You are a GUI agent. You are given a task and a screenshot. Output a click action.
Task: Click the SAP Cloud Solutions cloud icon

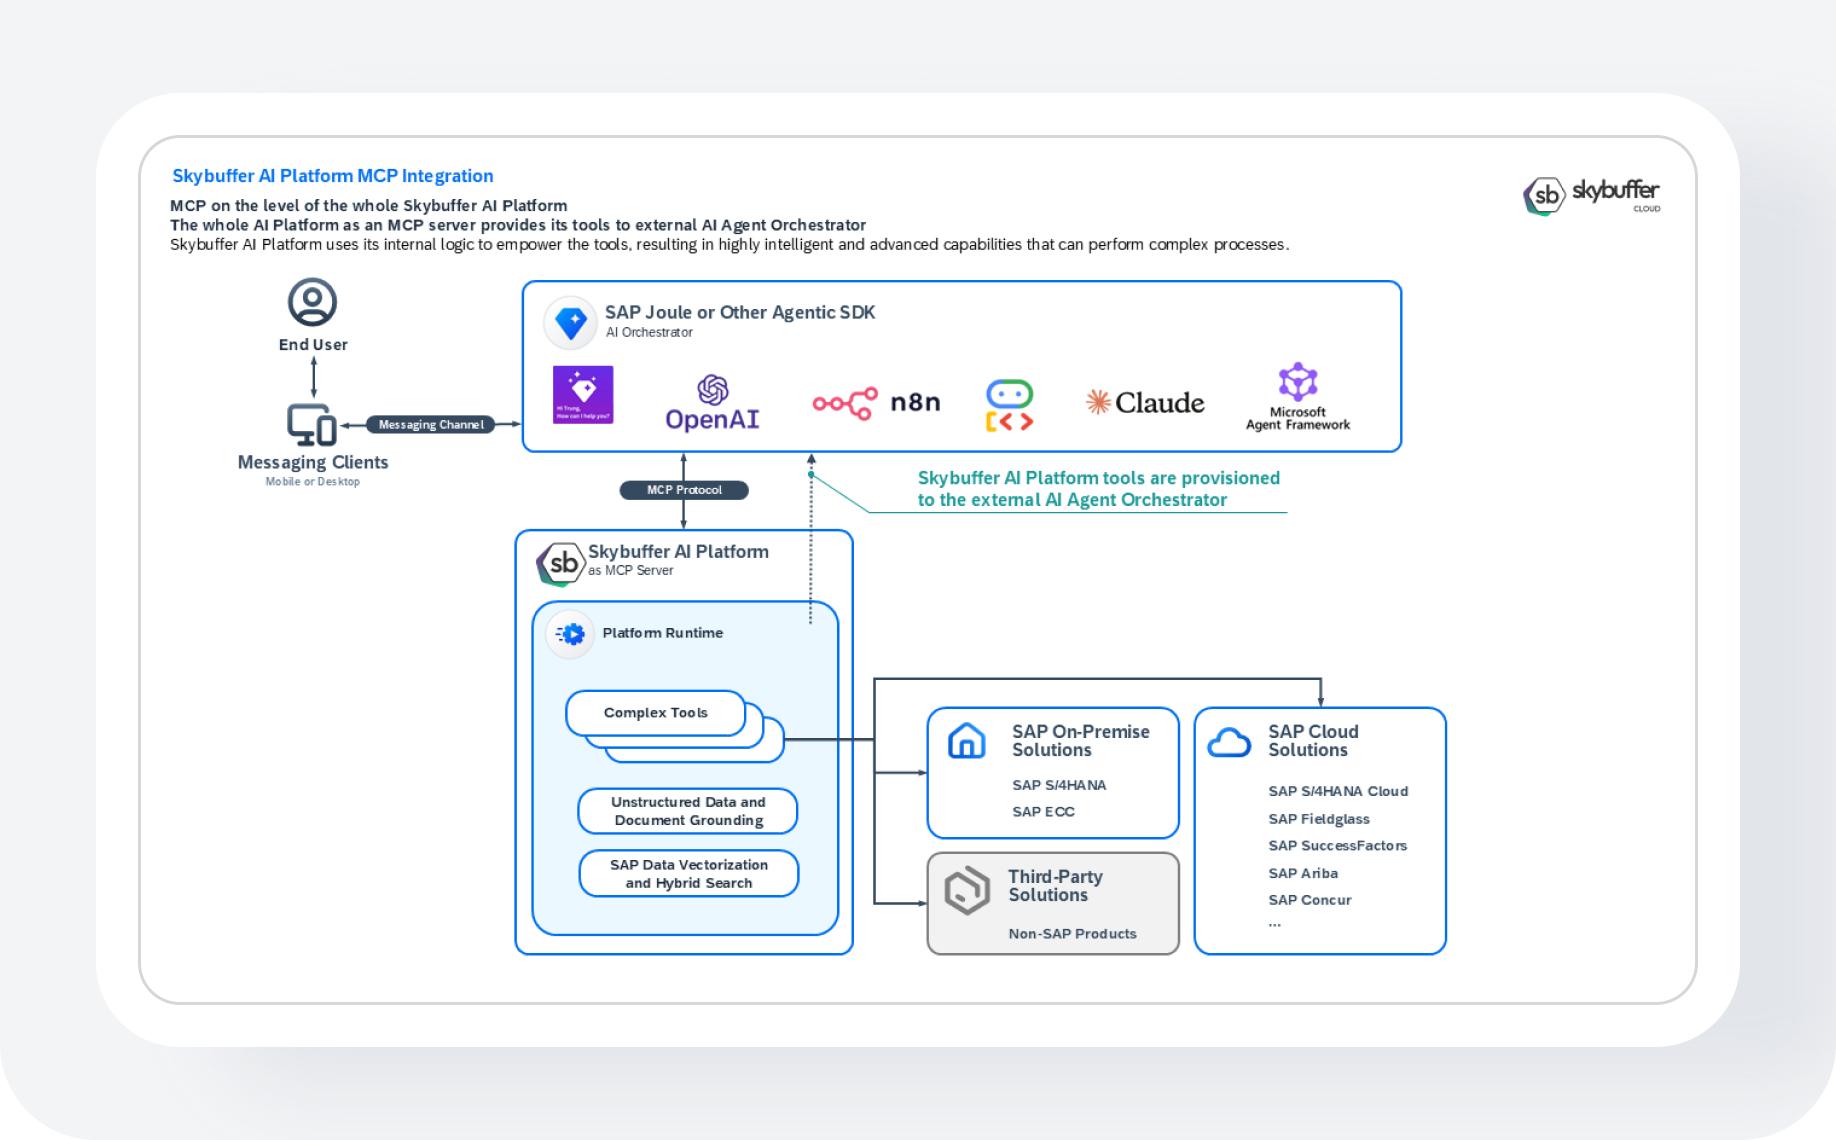tap(1229, 743)
